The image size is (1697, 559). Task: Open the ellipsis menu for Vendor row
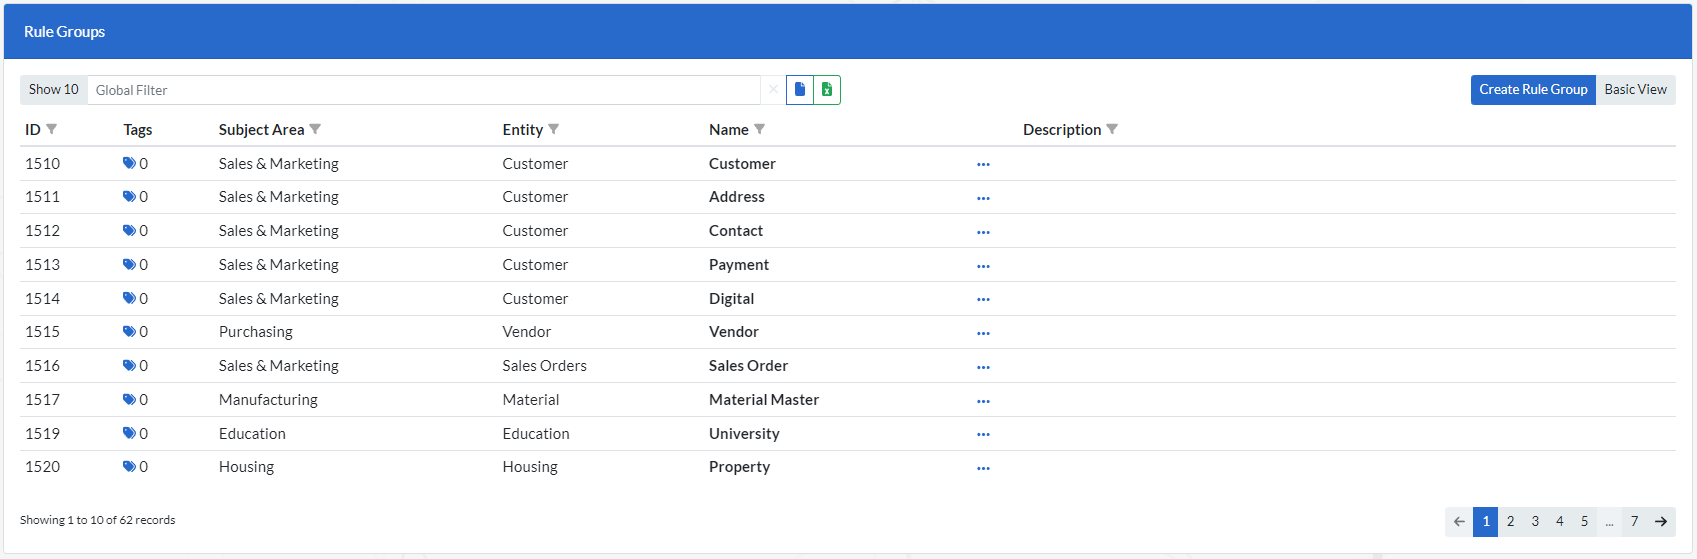[983, 333]
